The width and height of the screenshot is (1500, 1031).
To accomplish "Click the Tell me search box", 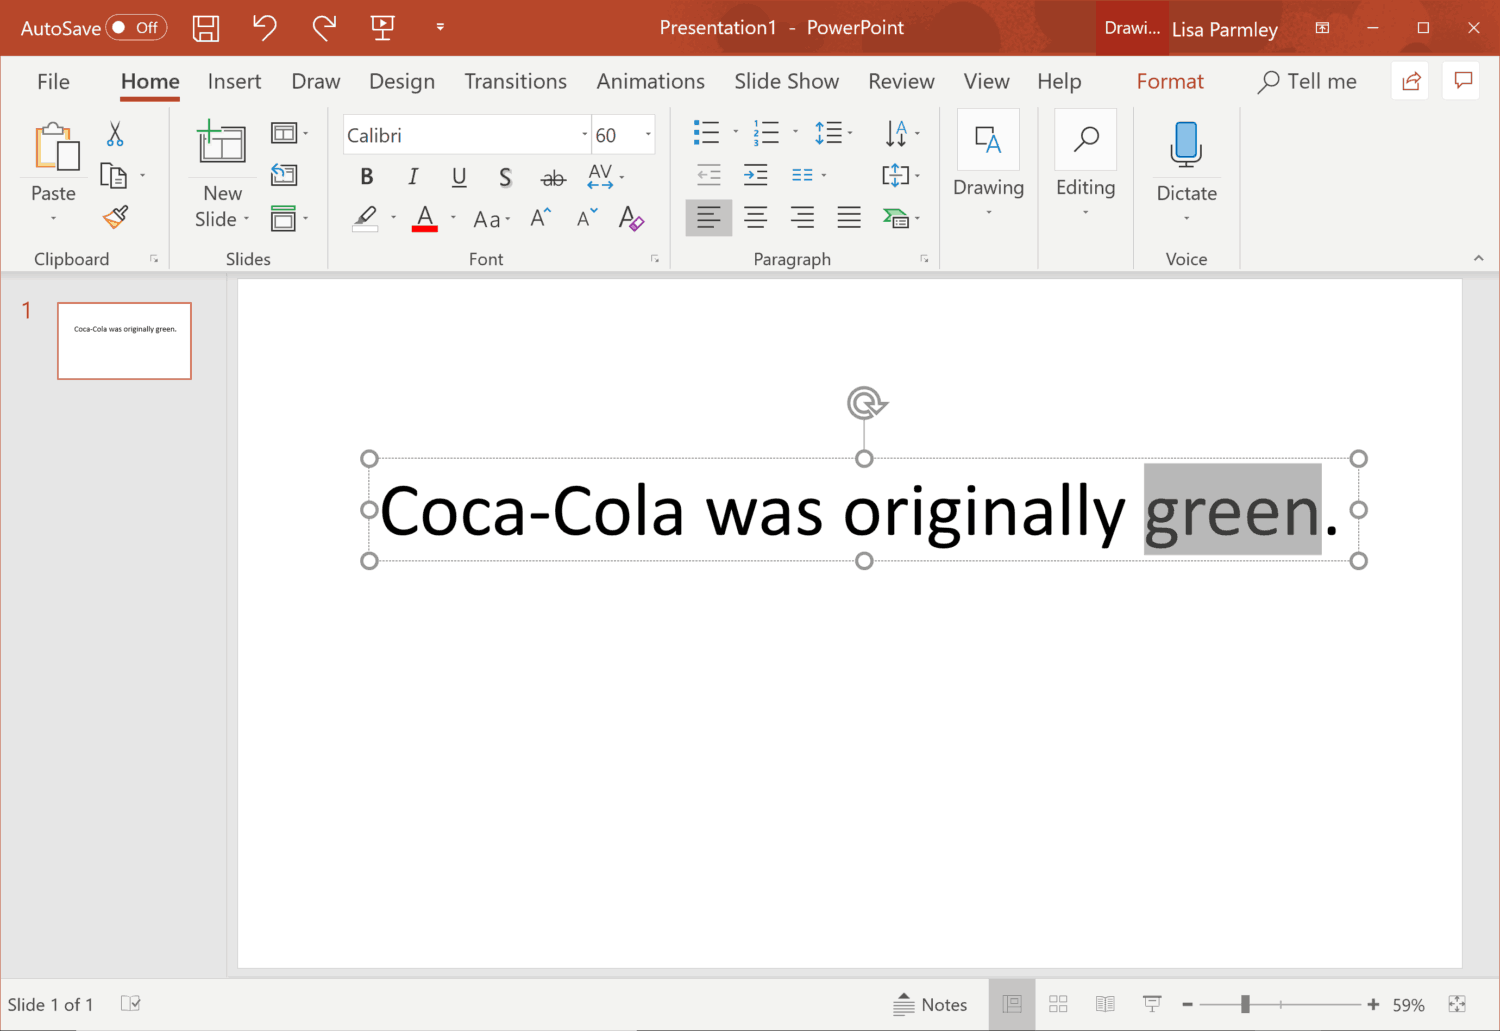I will tap(1308, 82).
